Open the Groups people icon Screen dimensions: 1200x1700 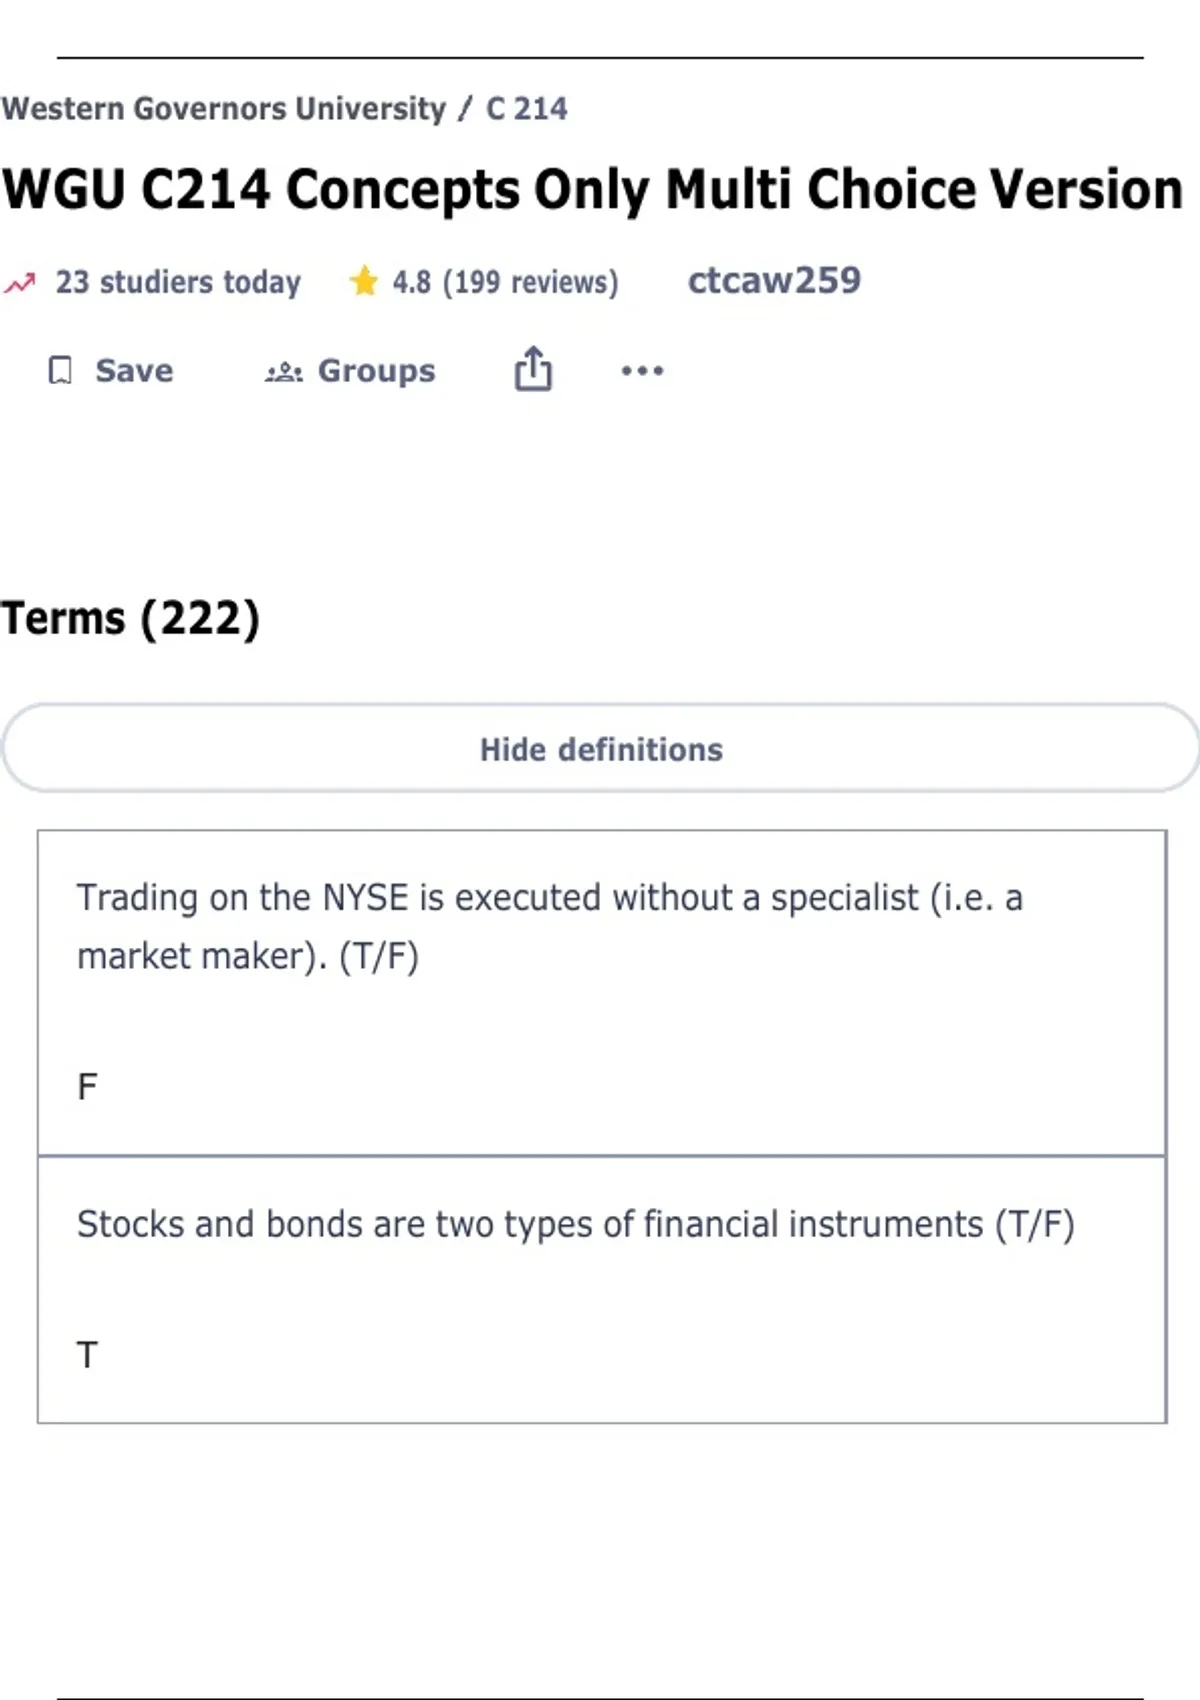[284, 372]
